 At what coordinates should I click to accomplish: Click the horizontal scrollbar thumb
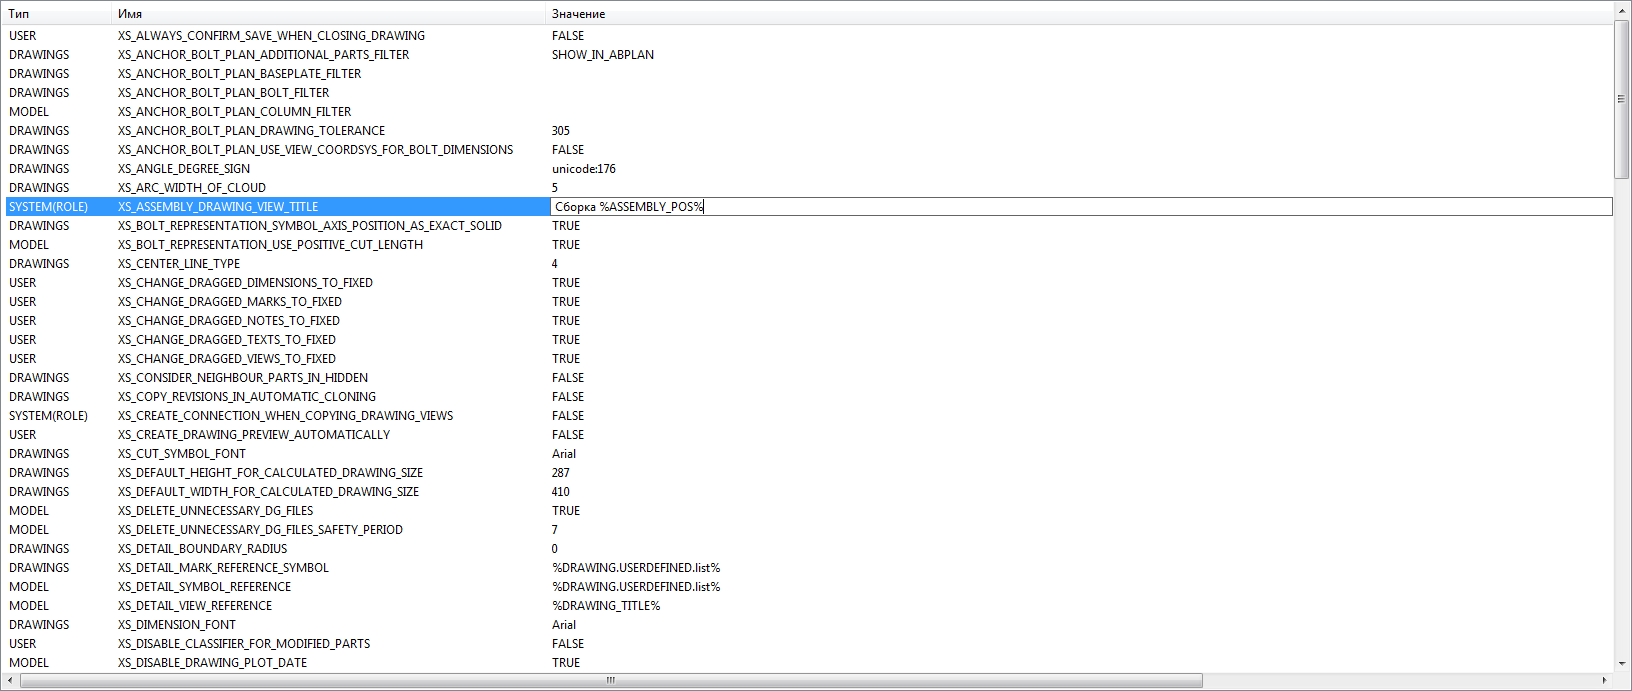[x=610, y=681]
